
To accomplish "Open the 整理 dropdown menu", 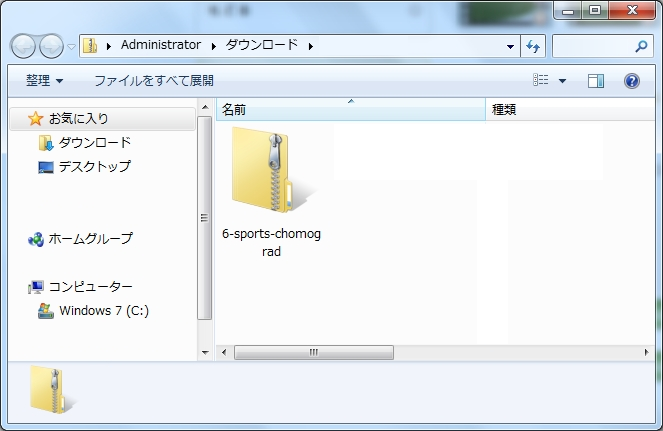I will click(44, 80).
